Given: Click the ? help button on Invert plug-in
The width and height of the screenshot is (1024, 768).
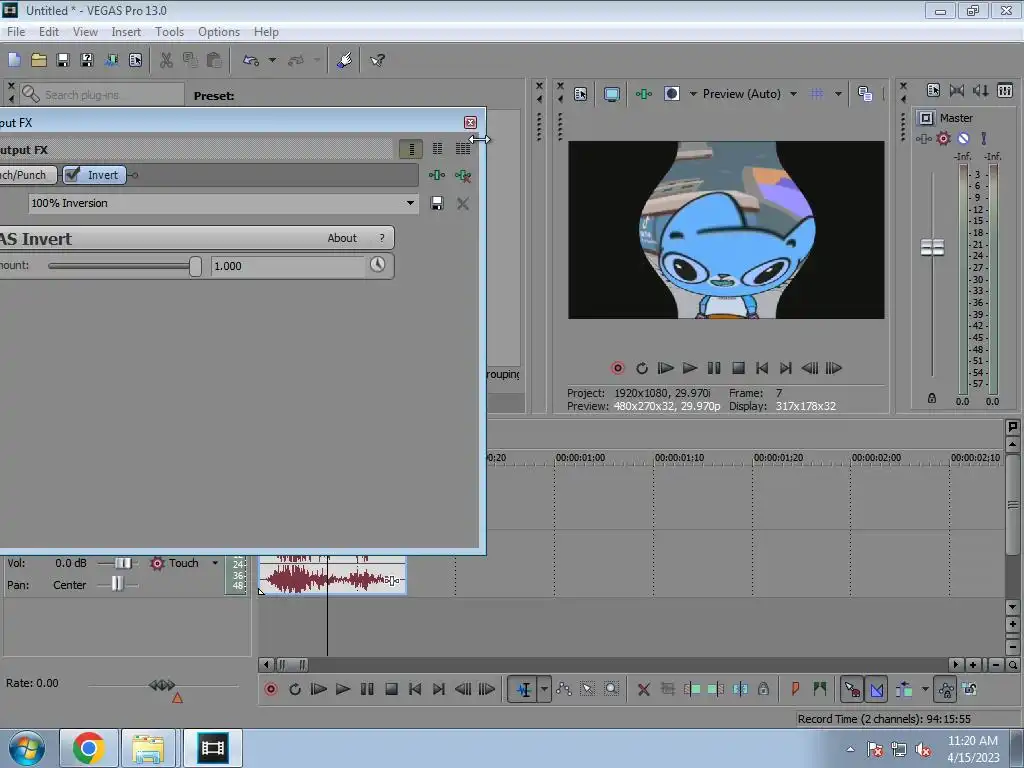Looking at the screenshot, I should (382, 238).
